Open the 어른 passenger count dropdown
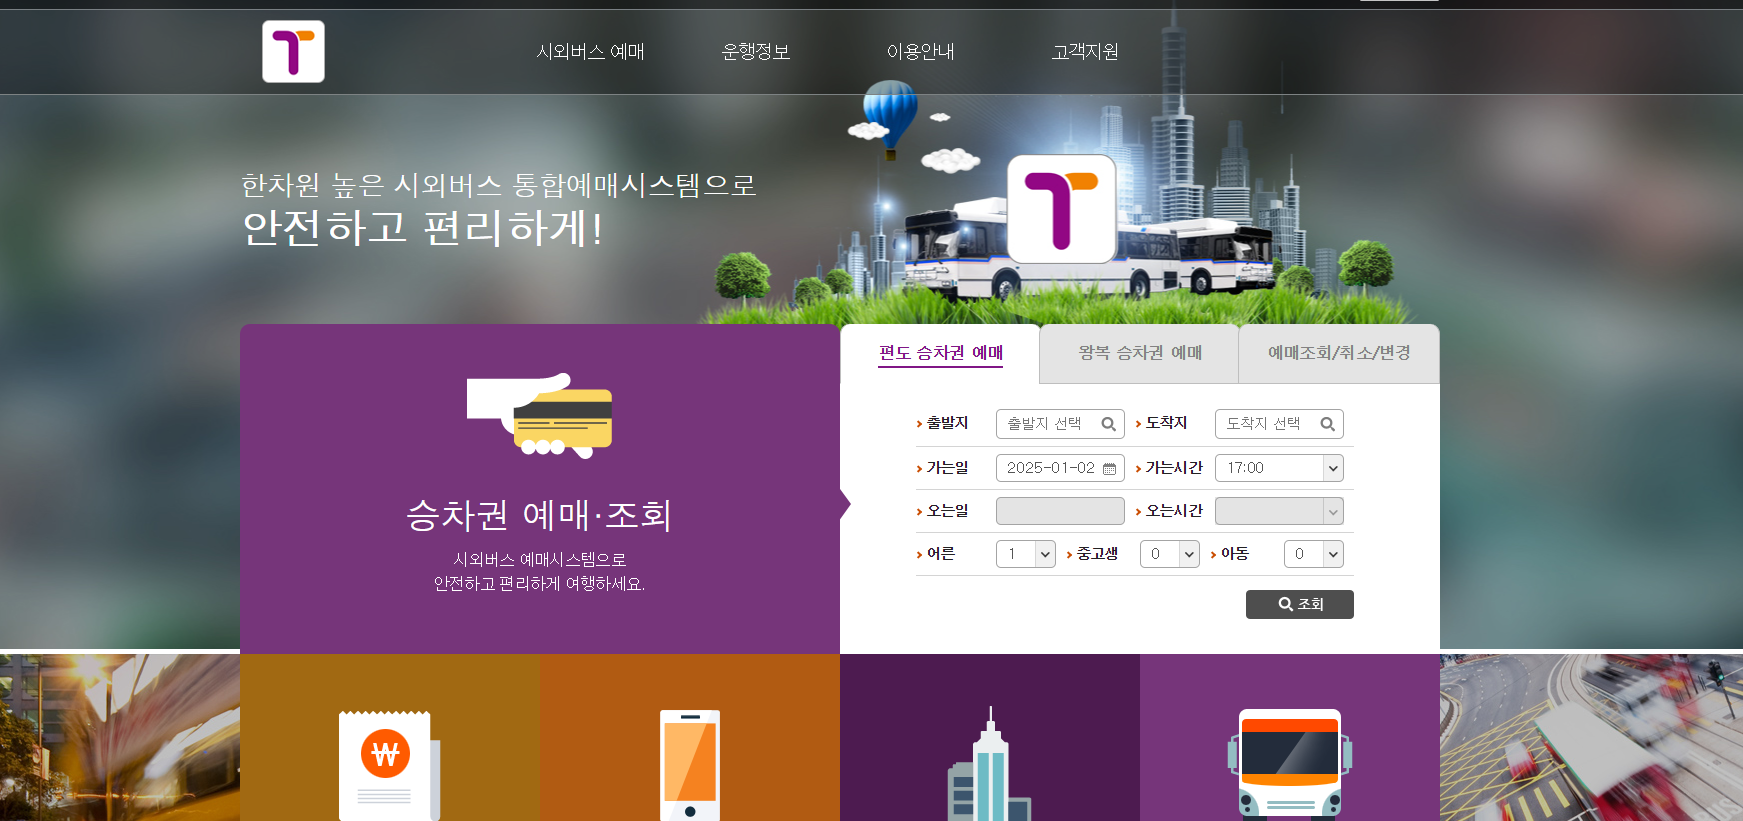Screen dimensions: 1743x821 click(x=1026, y=554)
